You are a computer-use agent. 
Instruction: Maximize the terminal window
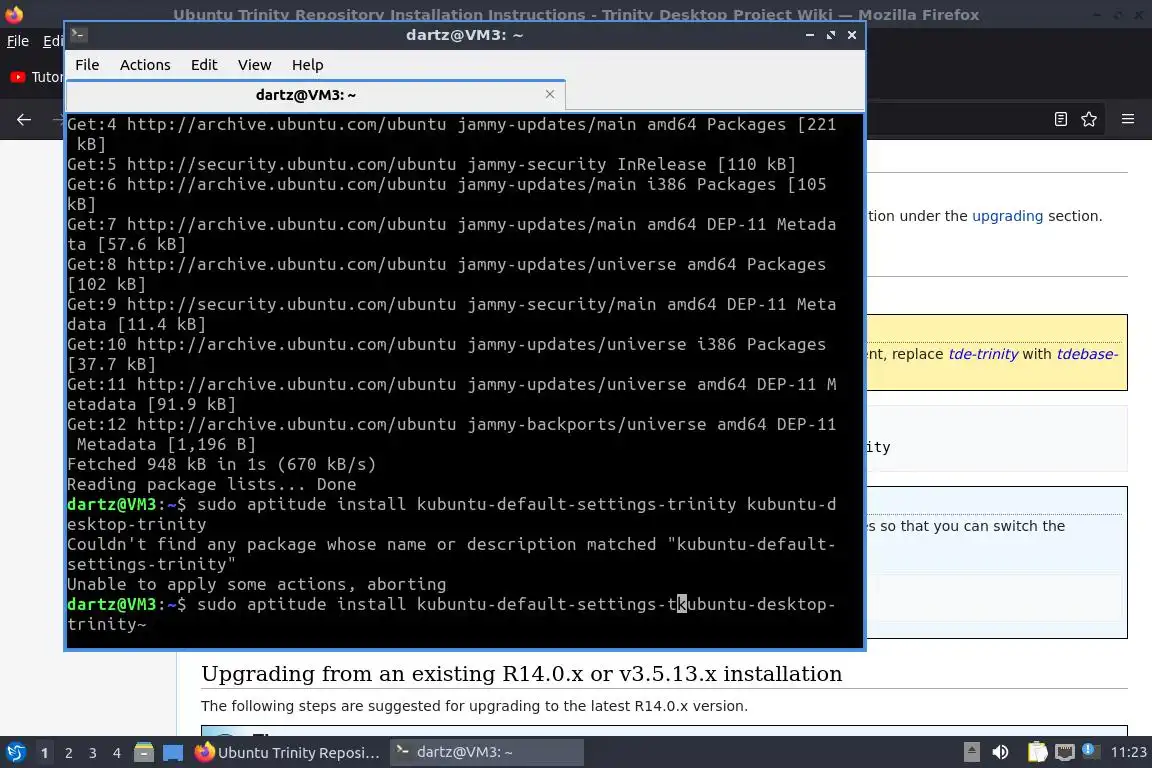[831, 35]
